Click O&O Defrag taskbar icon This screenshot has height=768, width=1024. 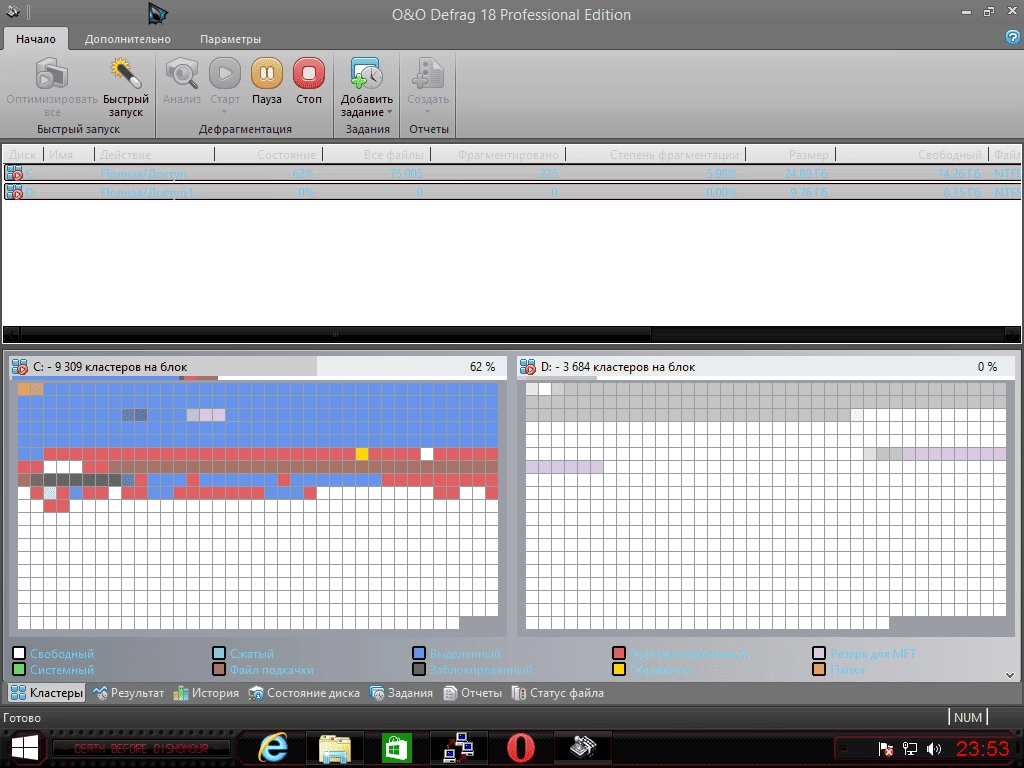583,746
